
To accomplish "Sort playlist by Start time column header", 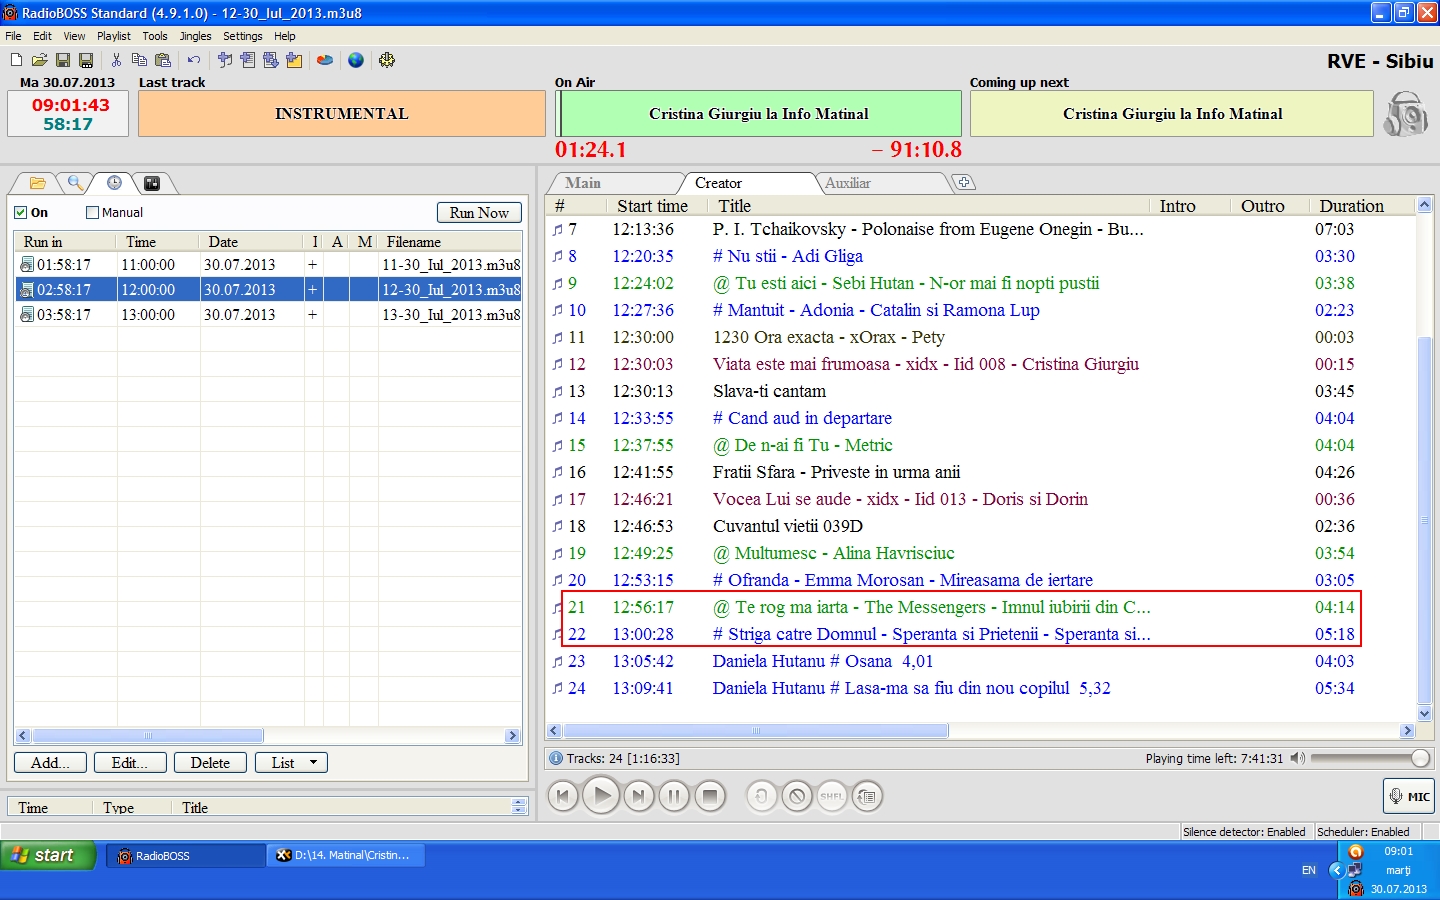I will click(x=652, y=206).
